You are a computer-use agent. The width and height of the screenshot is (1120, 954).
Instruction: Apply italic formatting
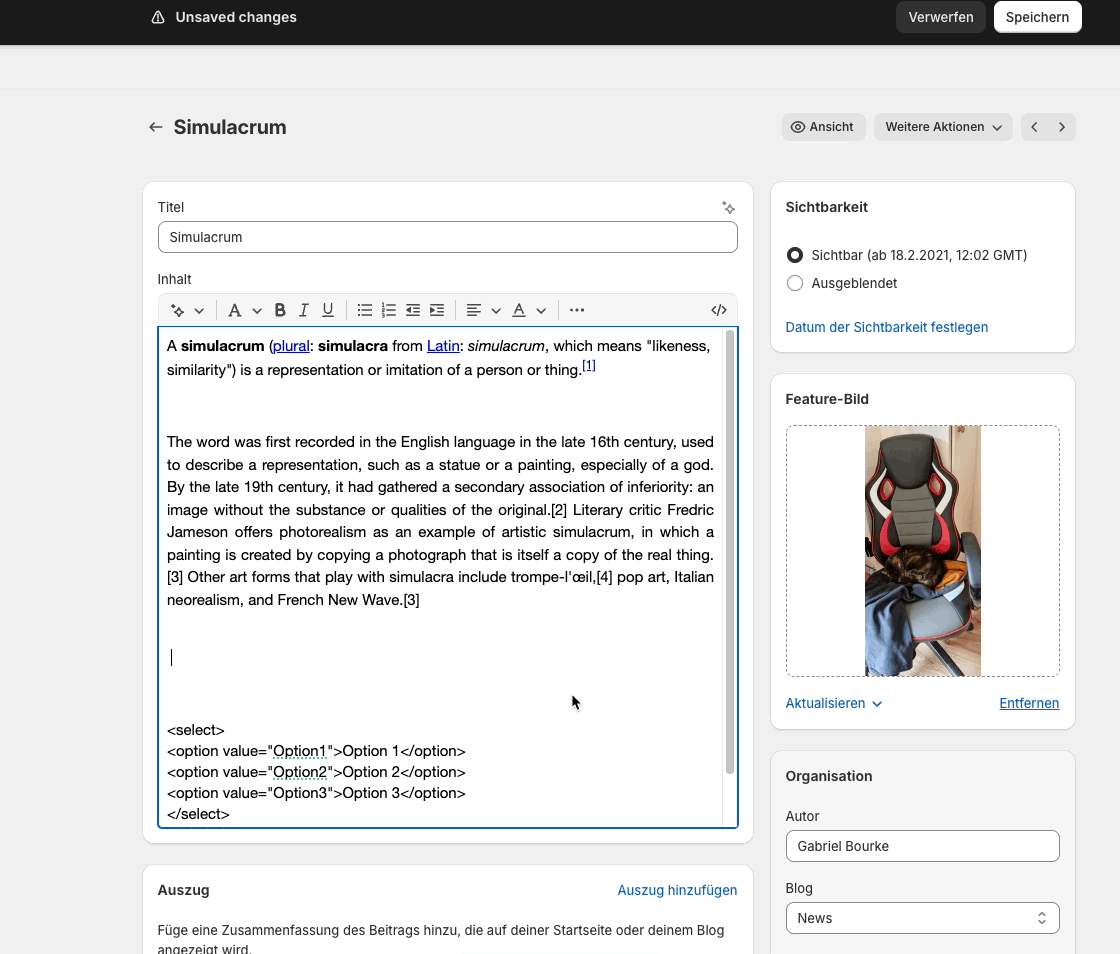pyautogui.click(x=304, y=310)
